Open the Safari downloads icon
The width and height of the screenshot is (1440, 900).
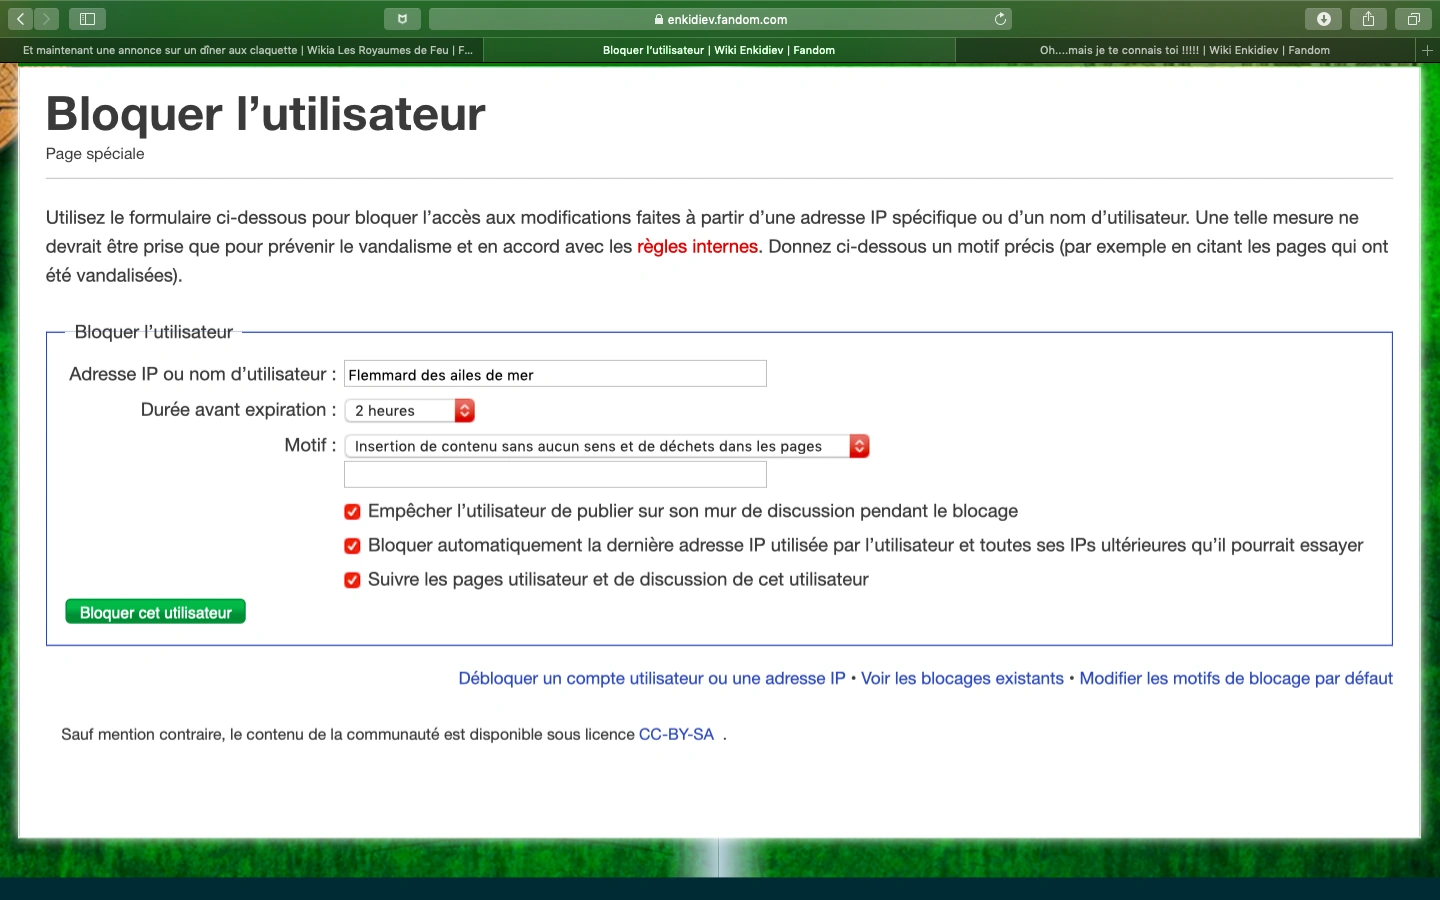(1323, 19)
